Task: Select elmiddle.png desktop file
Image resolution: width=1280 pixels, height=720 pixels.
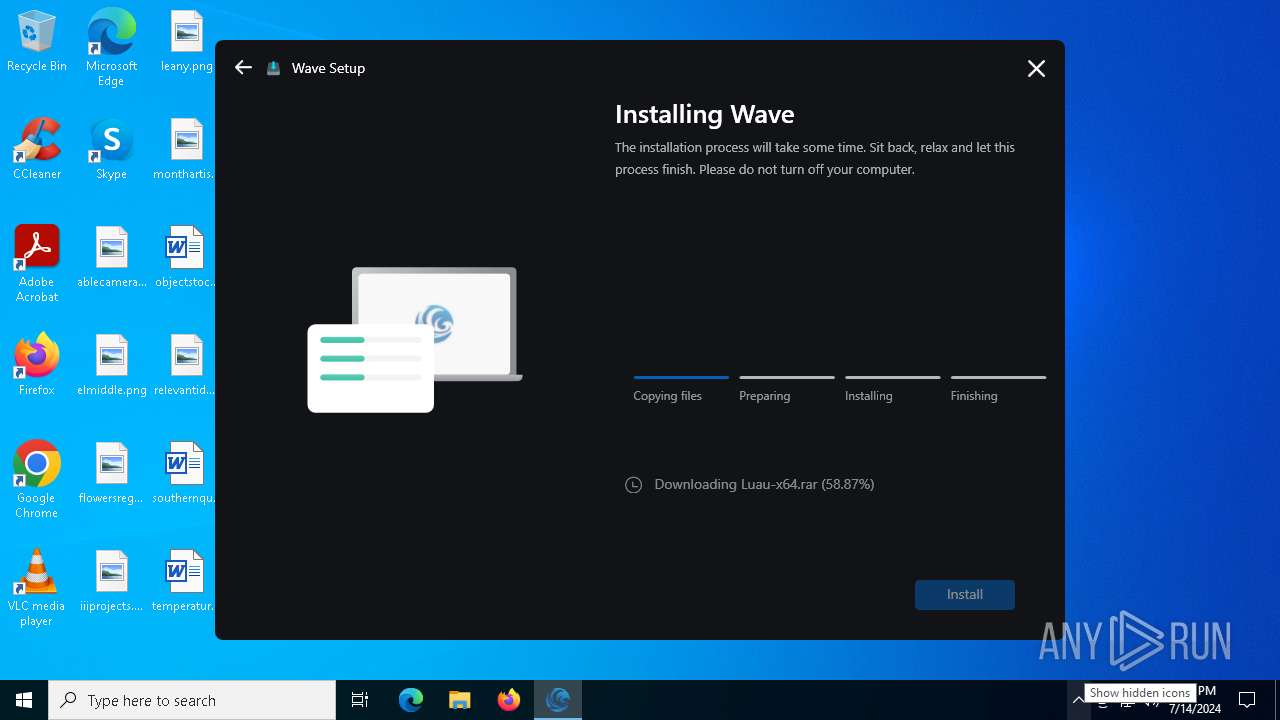Action: [x=112, y=365]
